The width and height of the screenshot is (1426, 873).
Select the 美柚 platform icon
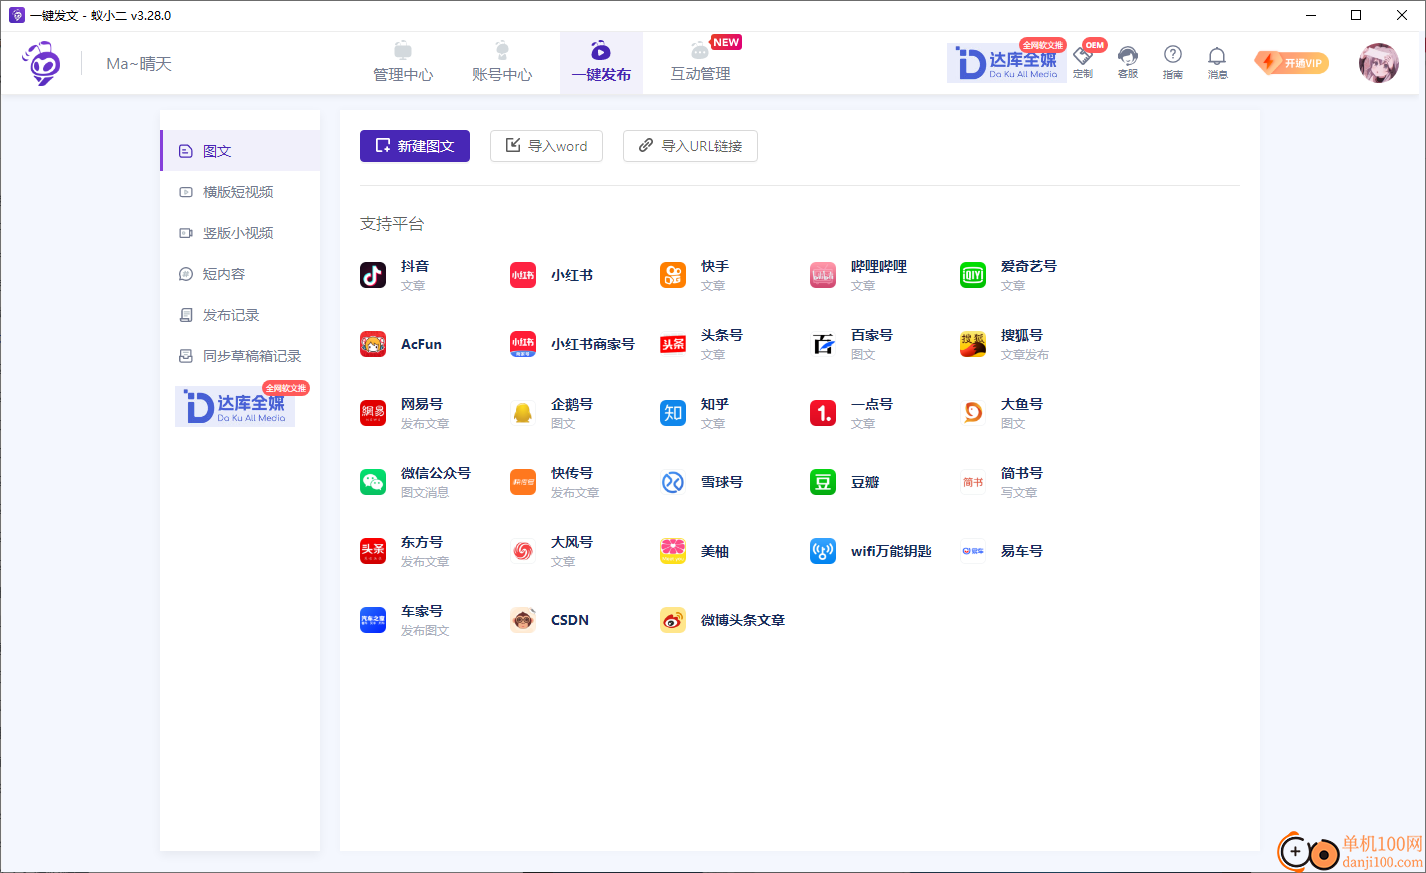[673, 551]
